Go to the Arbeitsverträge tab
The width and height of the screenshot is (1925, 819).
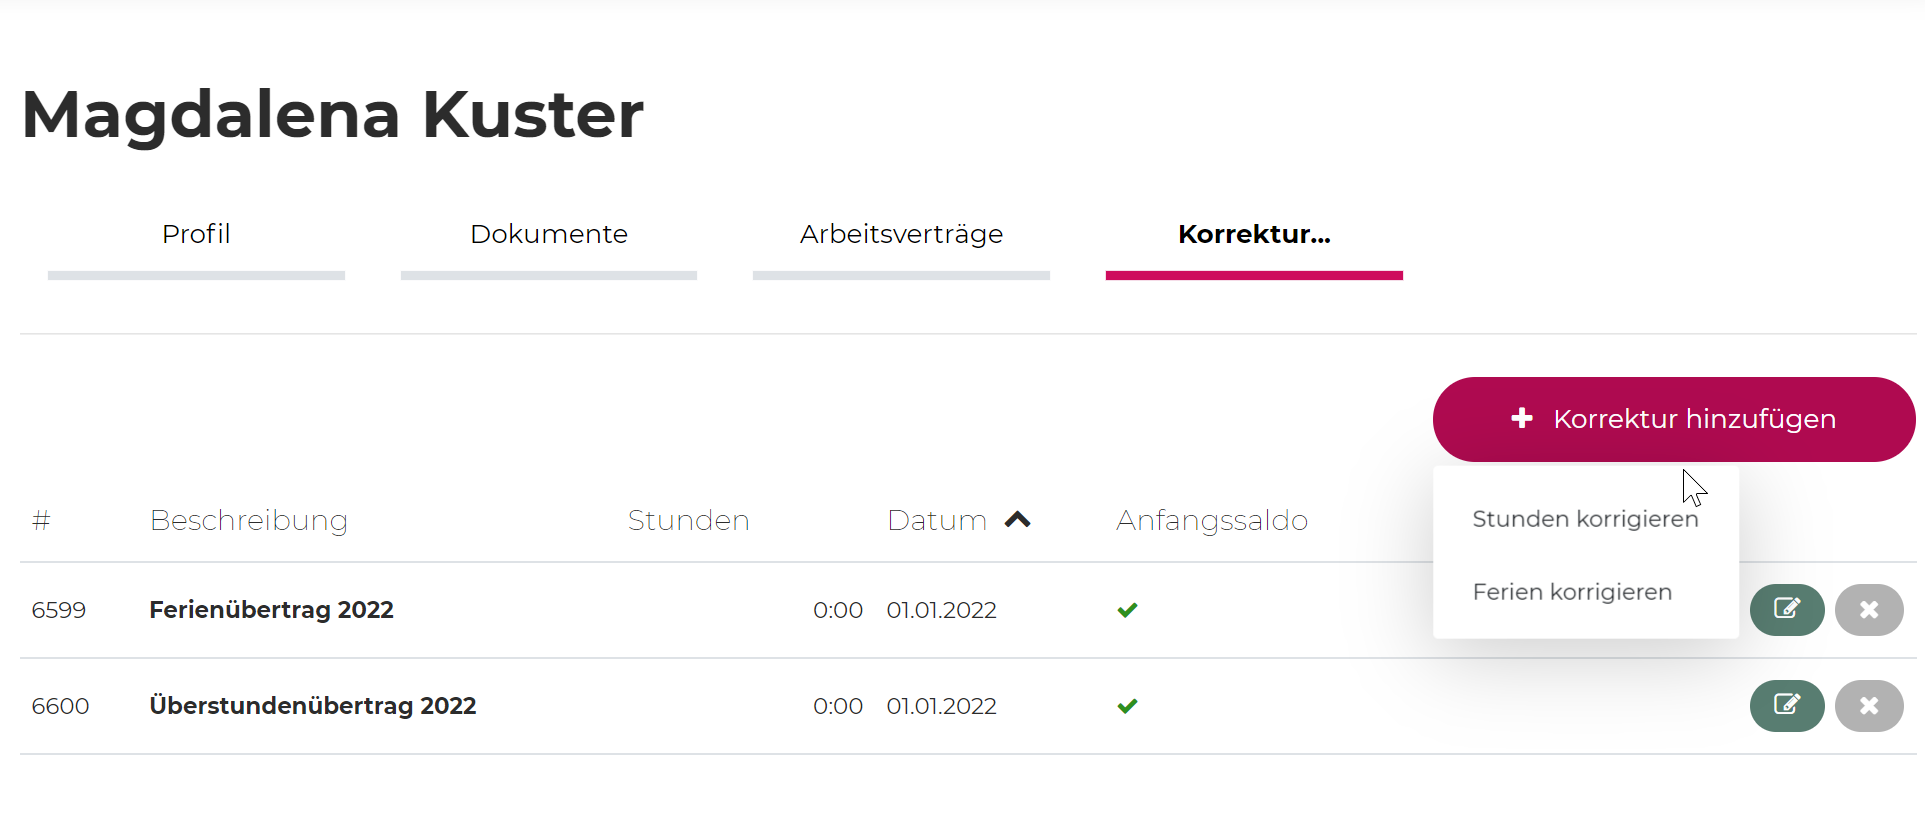(901, 234)
